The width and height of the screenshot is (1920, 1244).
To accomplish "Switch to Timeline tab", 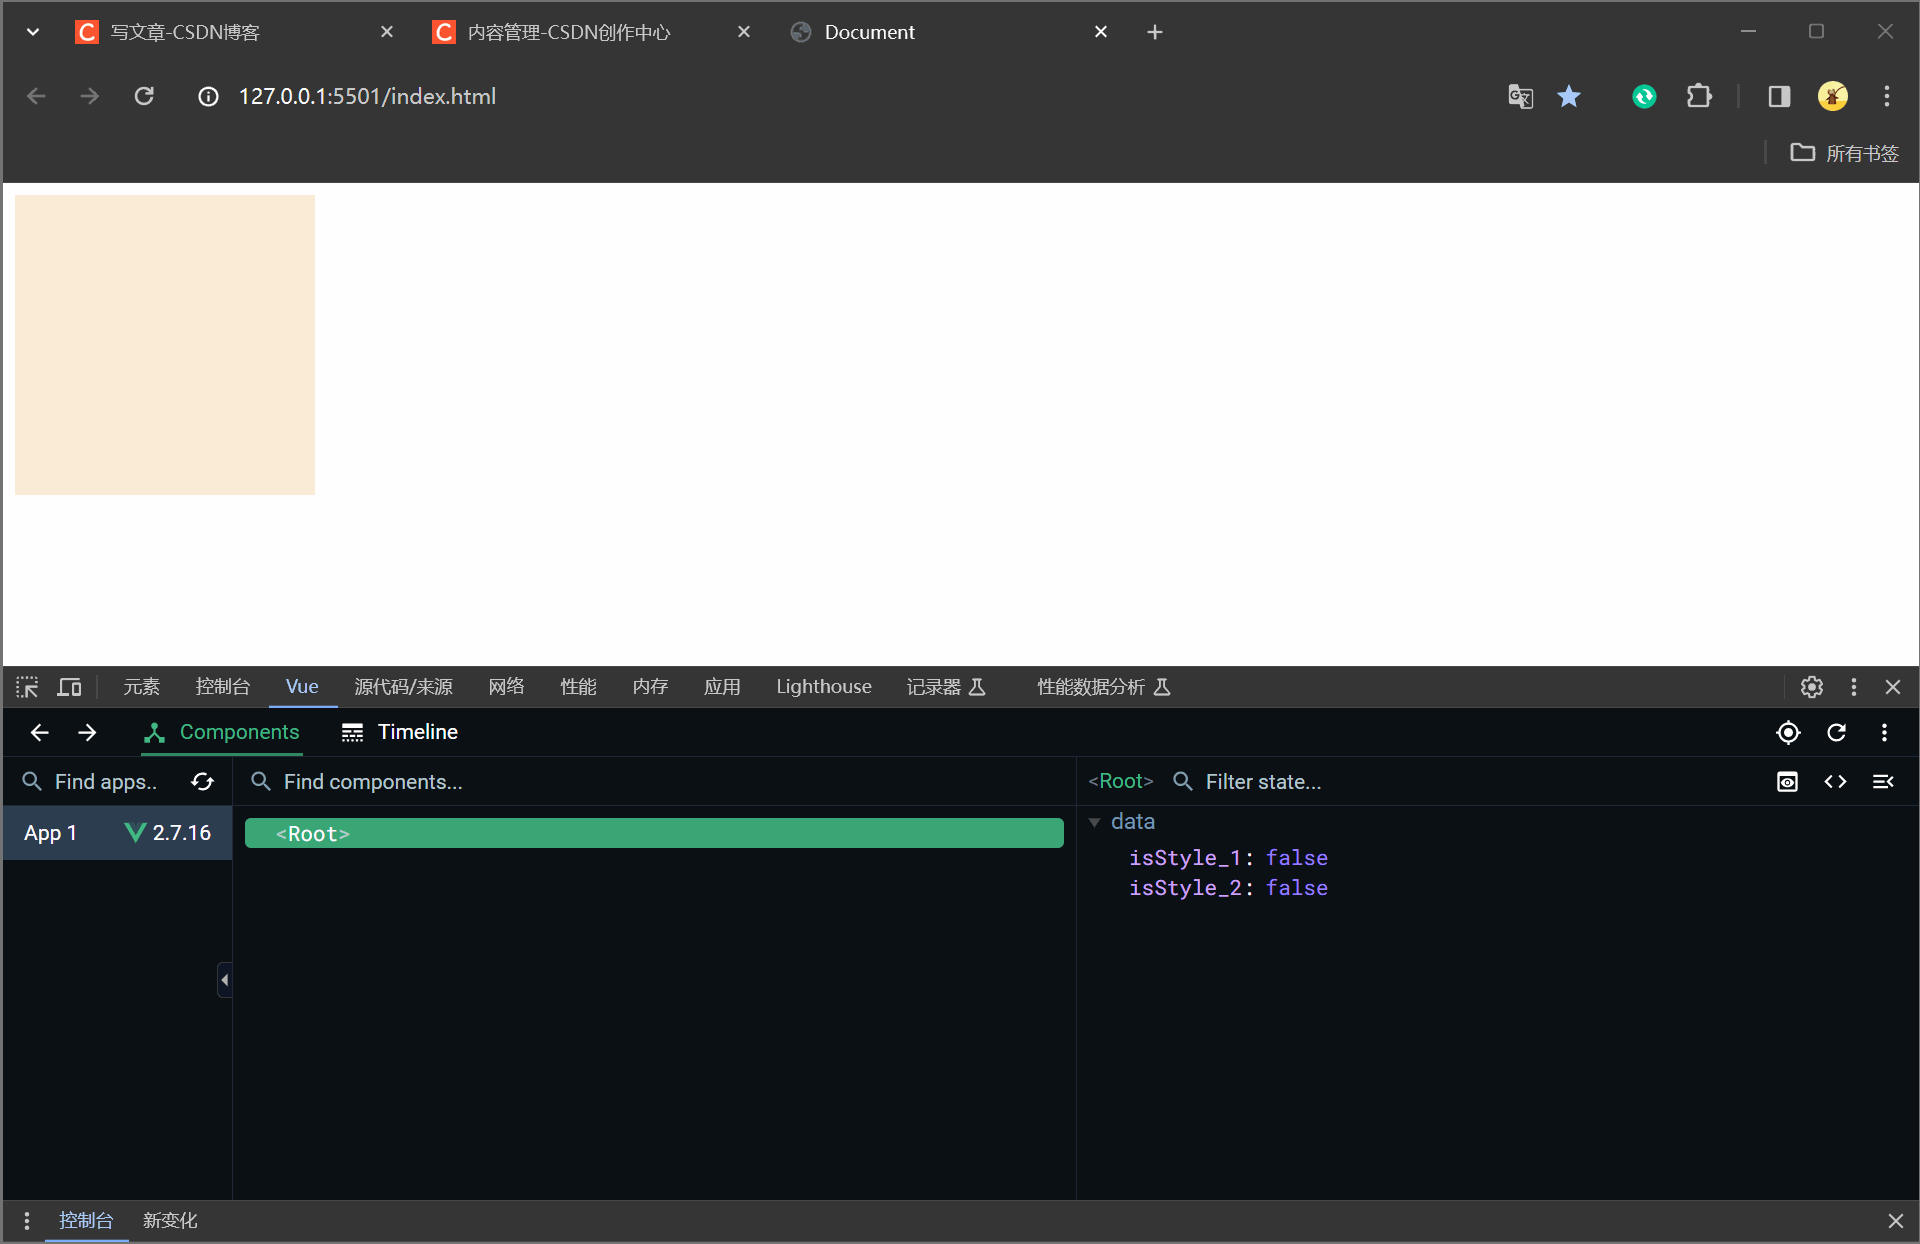I will [x=400, y=732].
